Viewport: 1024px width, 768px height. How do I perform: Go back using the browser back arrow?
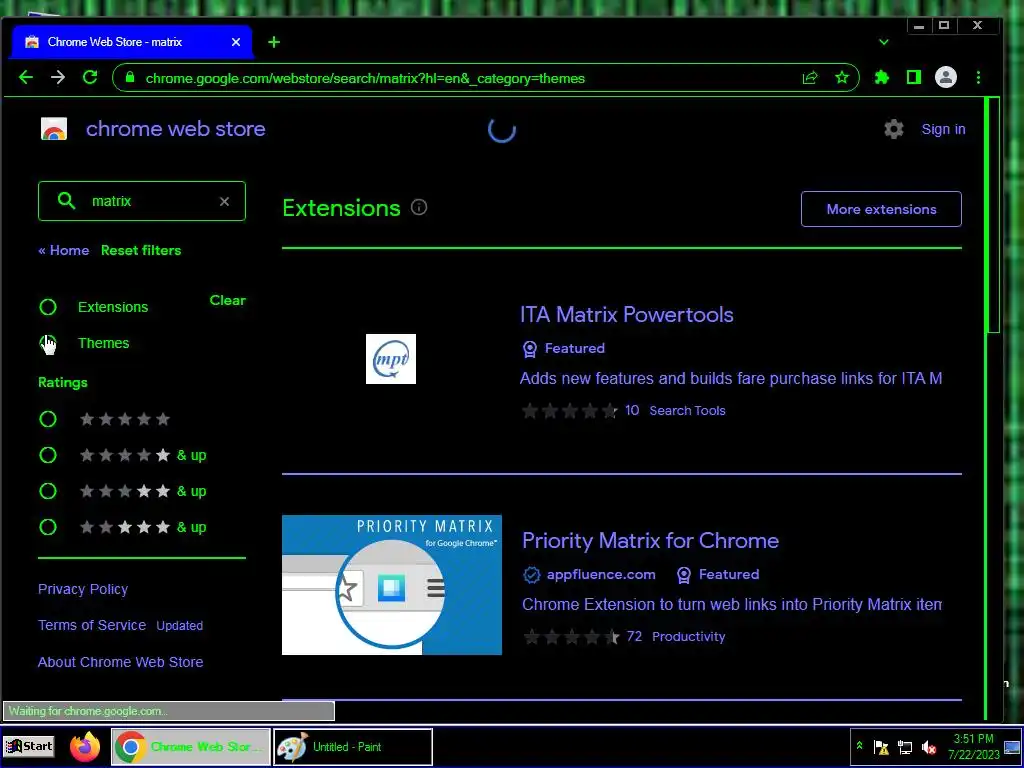[x=26, y=78]
